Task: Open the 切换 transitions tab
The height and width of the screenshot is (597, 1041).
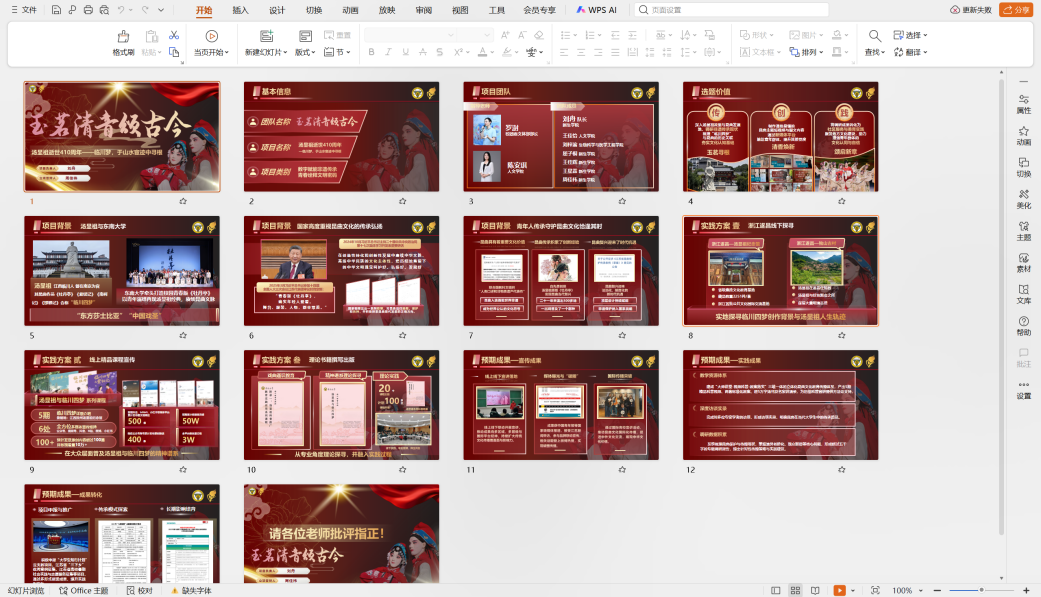Action: click(314, 10)
